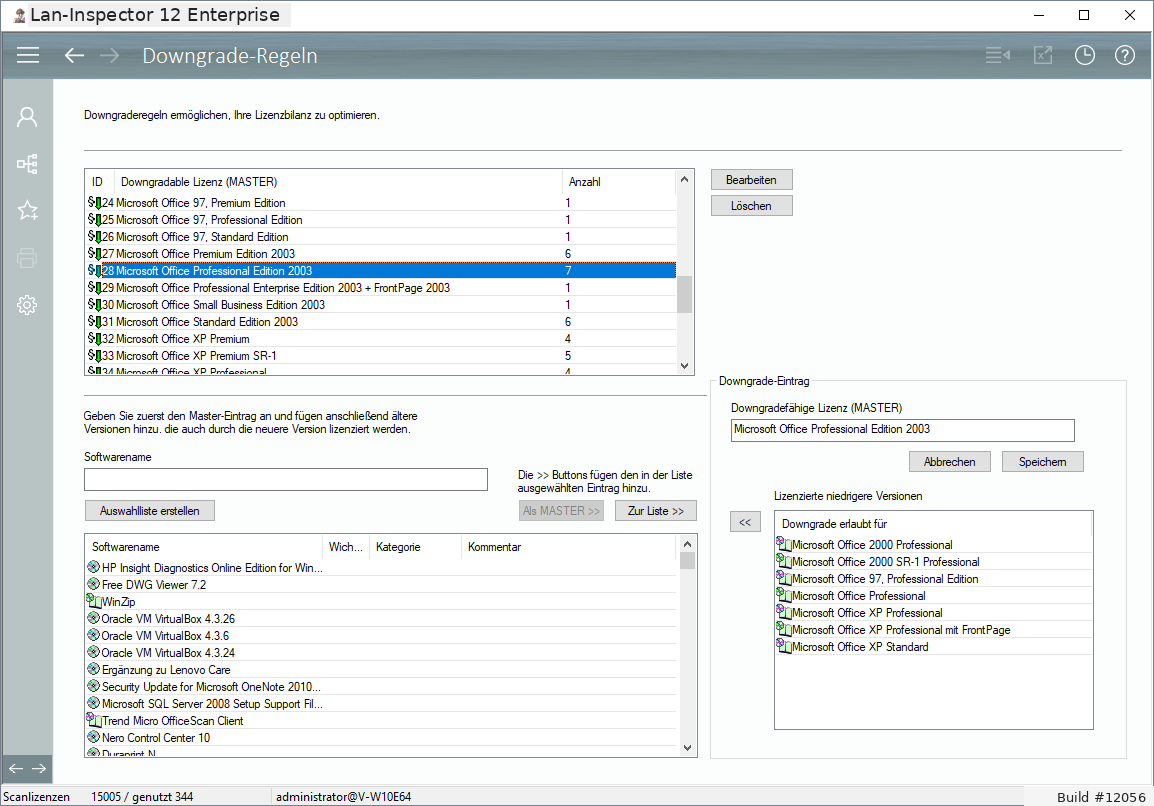
Task: Select Microsoft Office 97, Professional Edition downgrade entry
Action: [933, 579]
